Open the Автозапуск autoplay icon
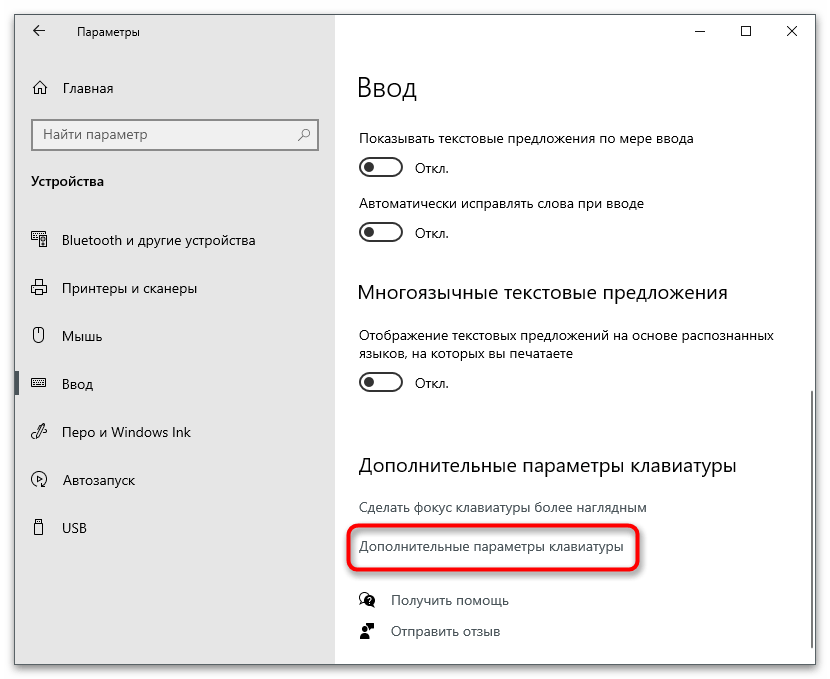The width and height of the screenshot is (830, 679). tap(39, 479)
